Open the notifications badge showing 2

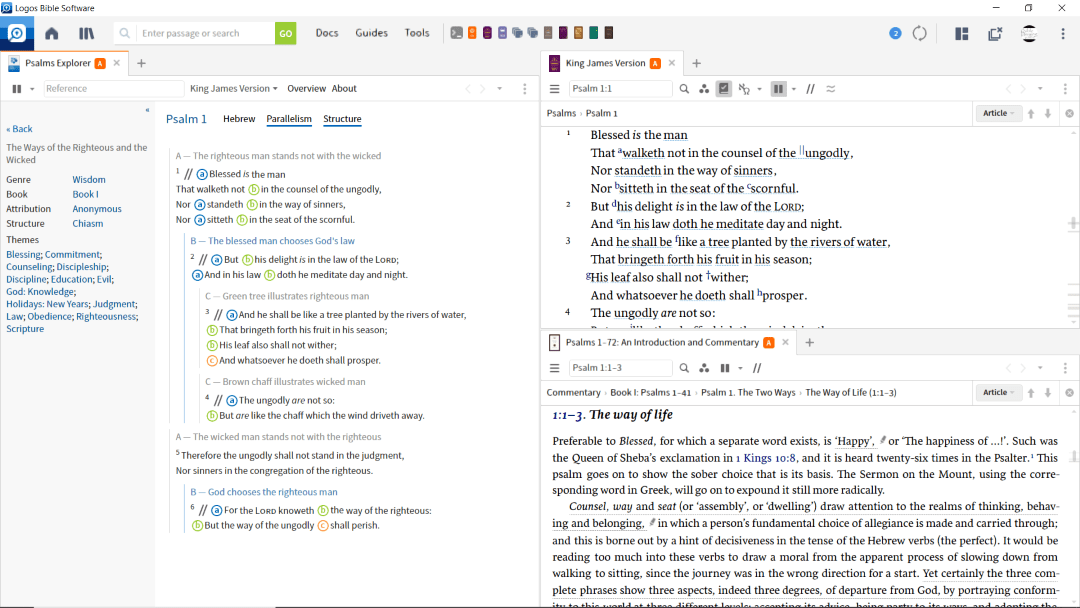(895, 33)
